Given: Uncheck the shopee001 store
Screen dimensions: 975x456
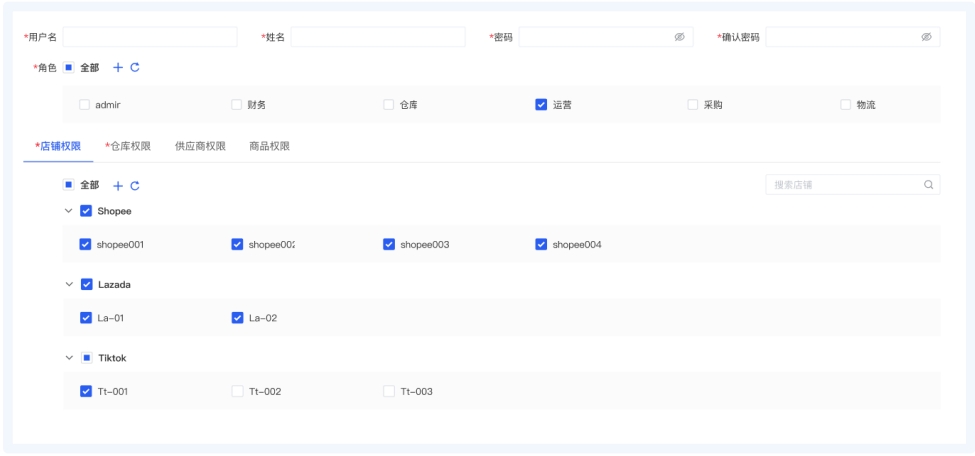Looking at the screenshot, I should pyautogui.click(x=86, y=244).
